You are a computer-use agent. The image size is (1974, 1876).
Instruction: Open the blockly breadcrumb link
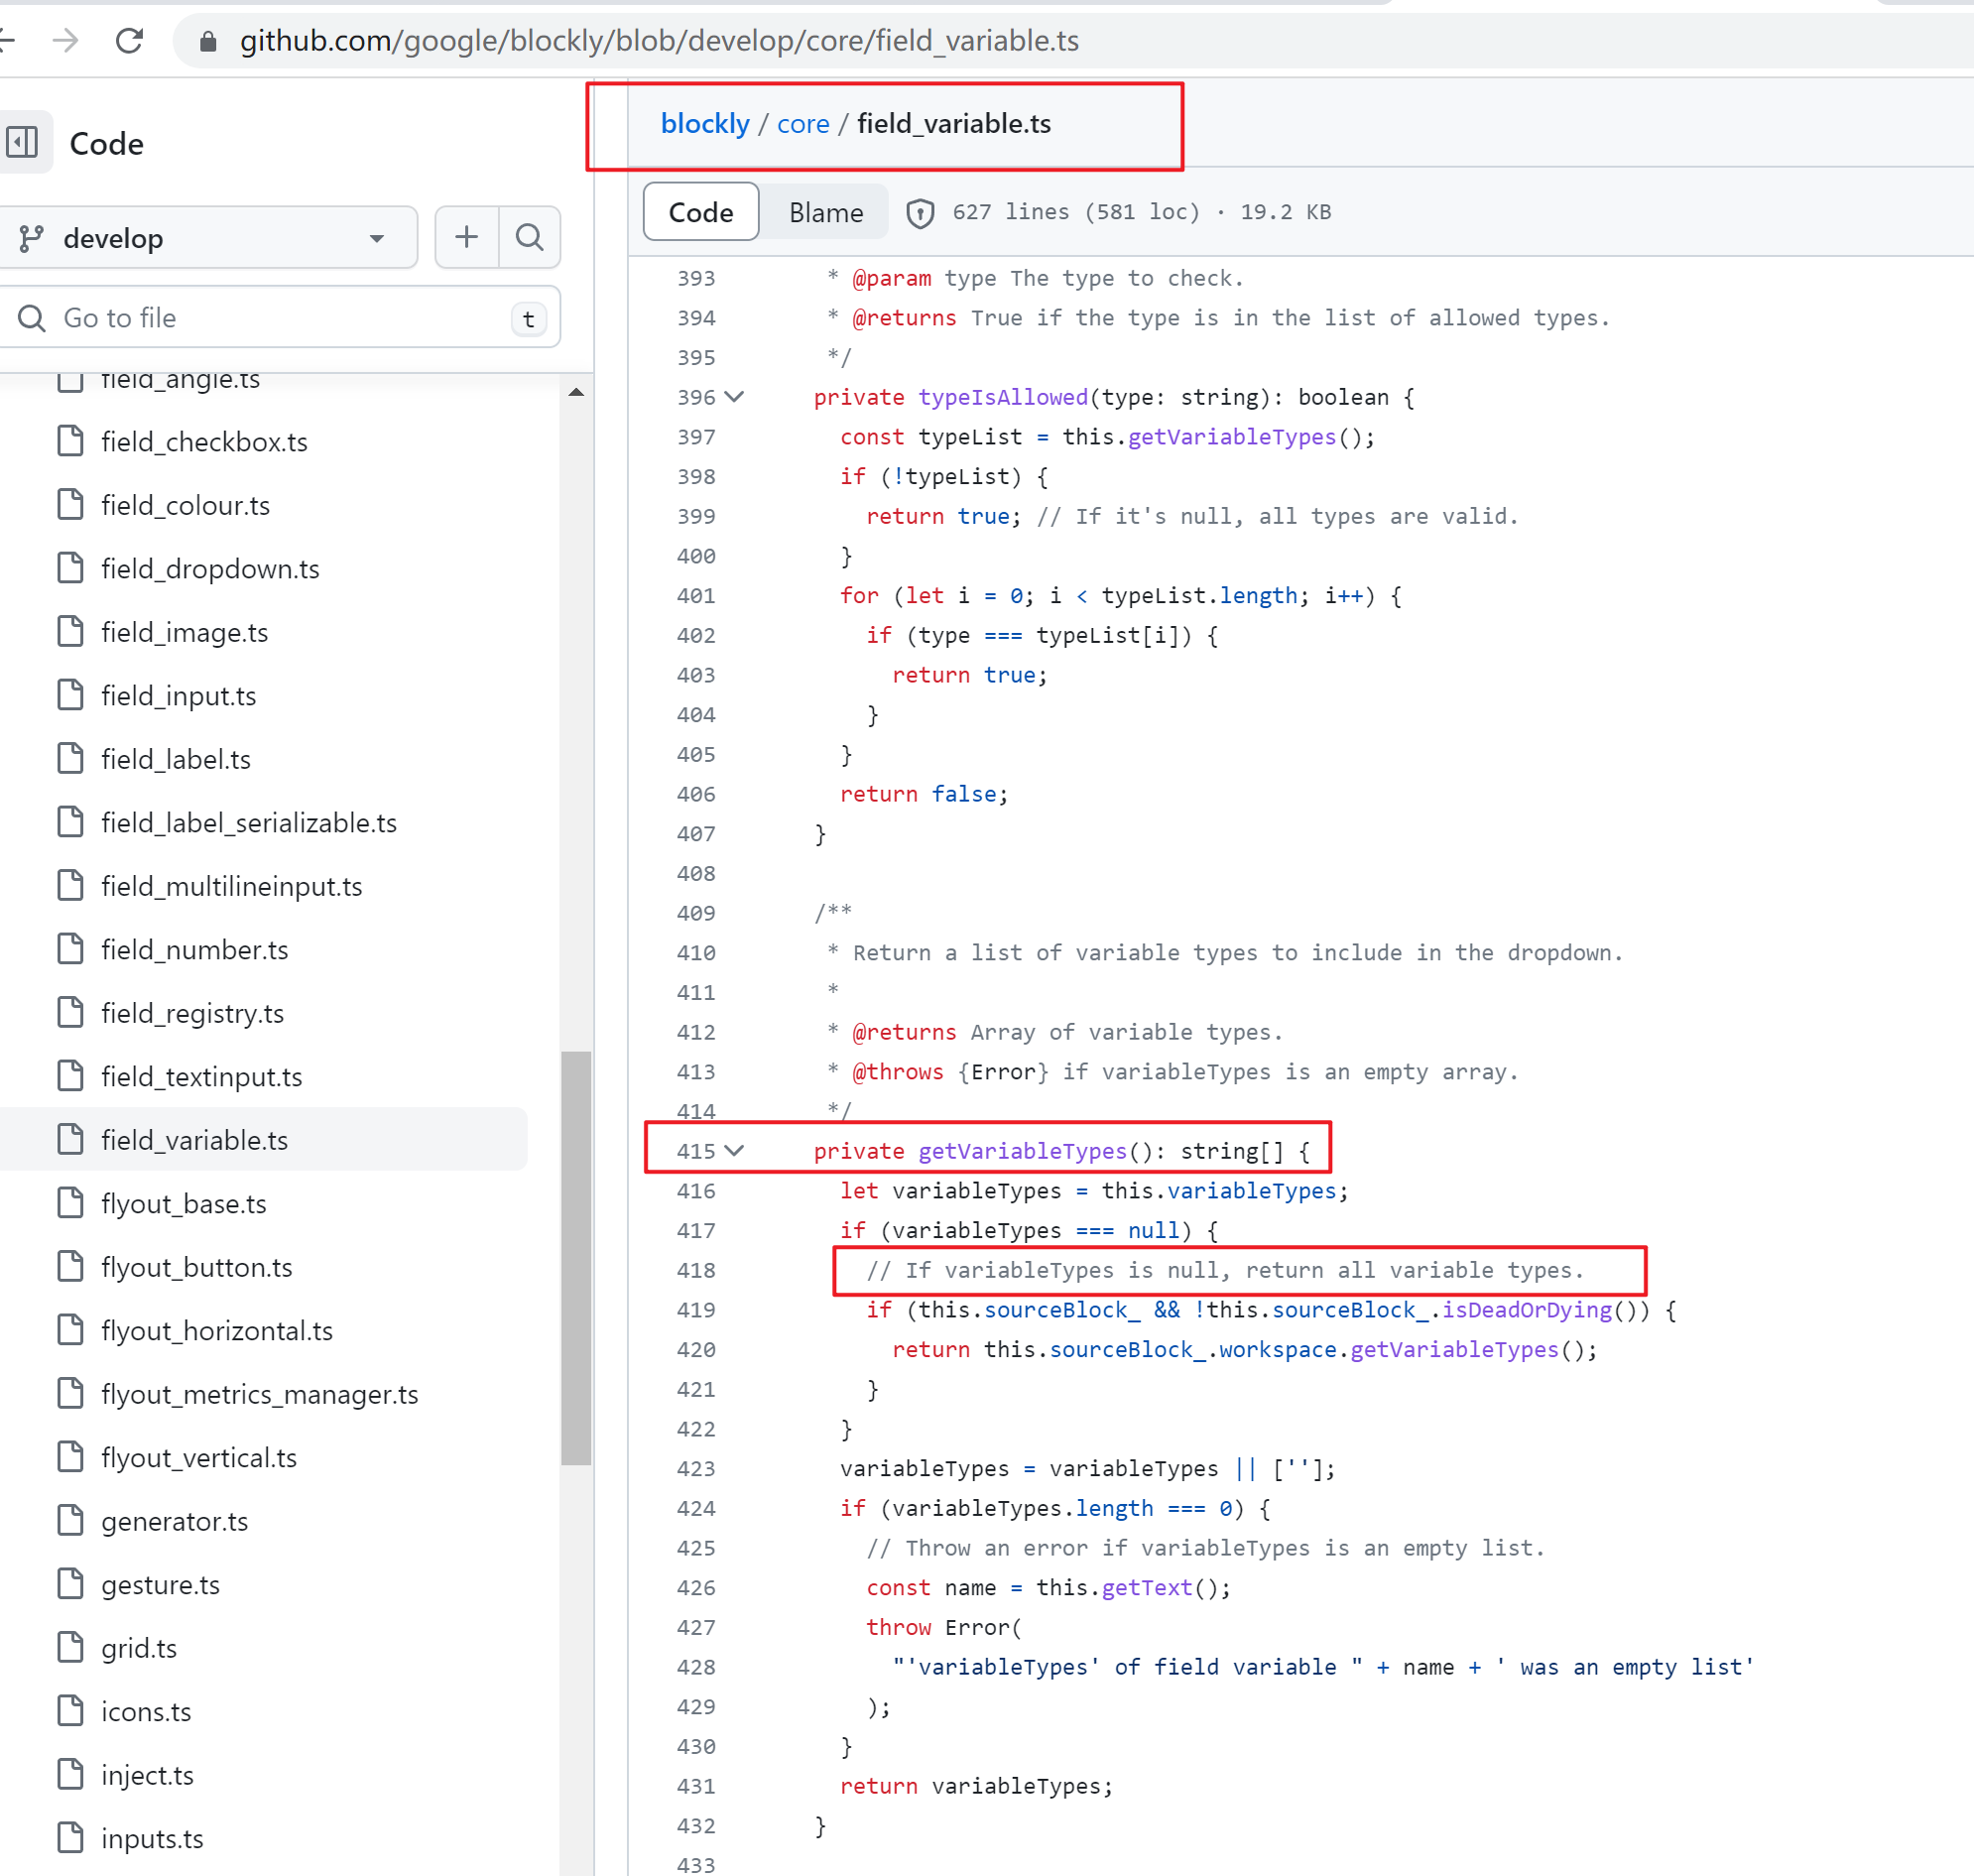[x=705, y=123]
